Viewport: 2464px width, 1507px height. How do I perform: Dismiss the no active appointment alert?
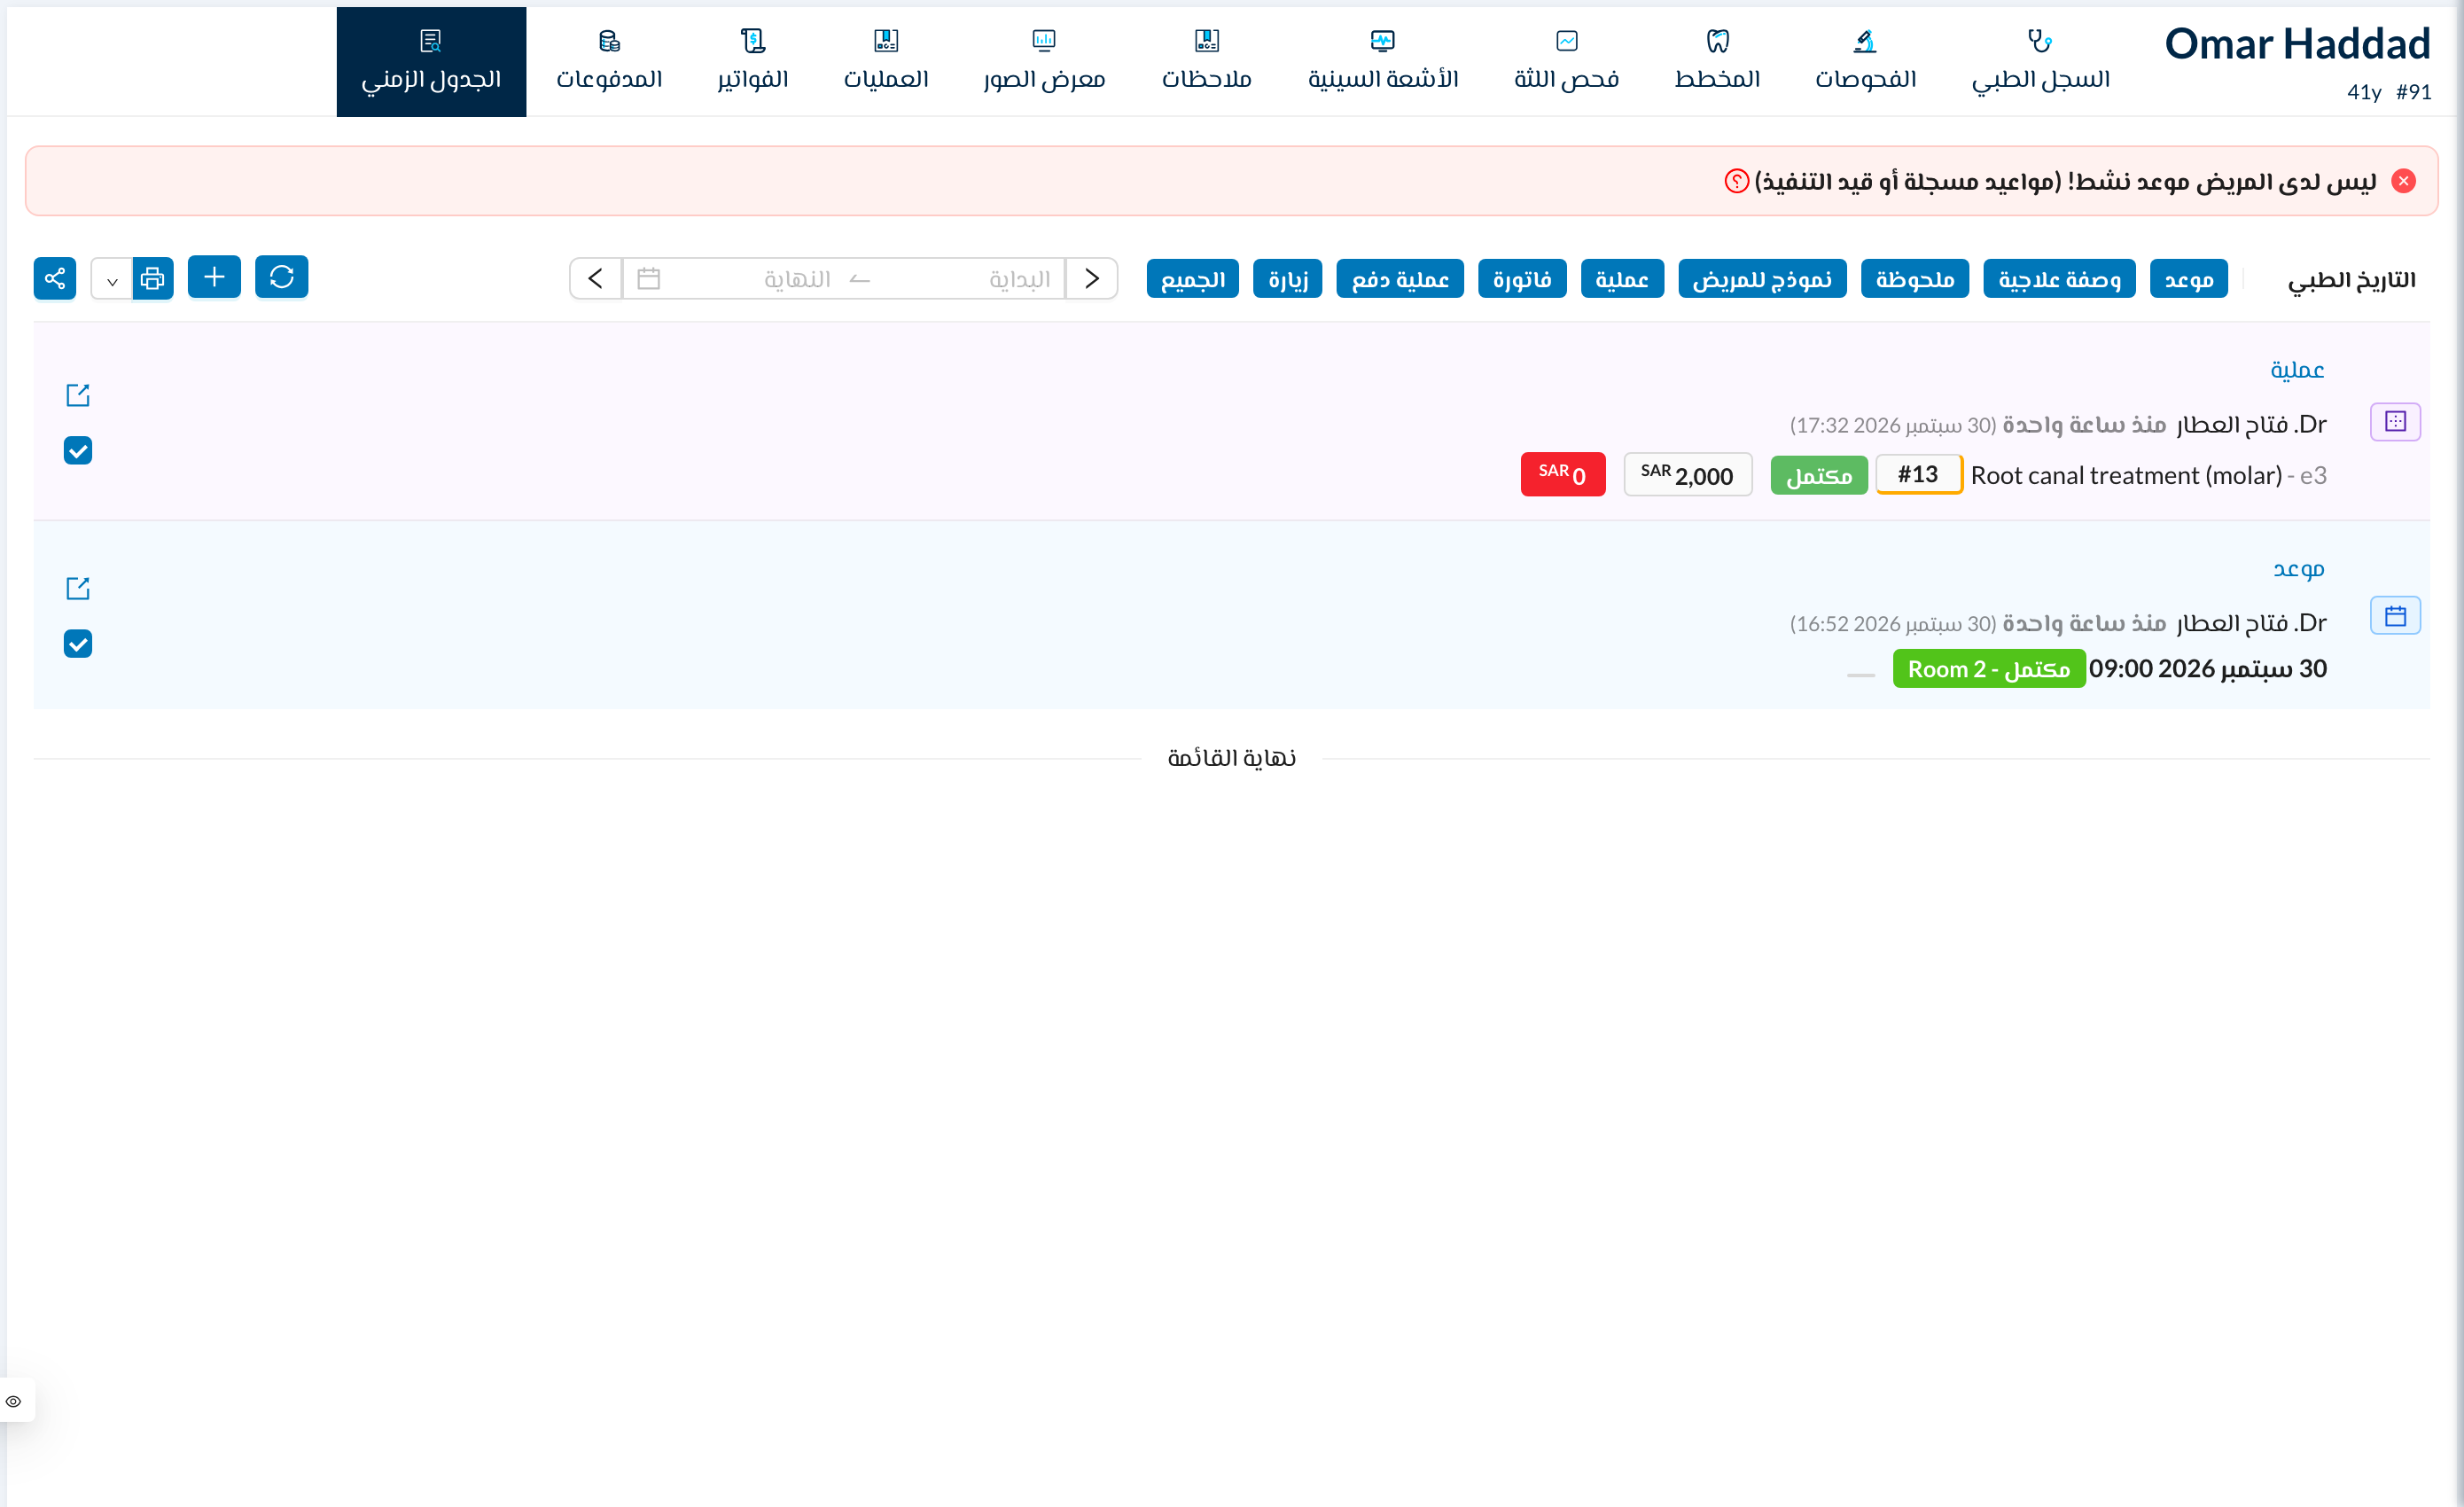pyautogui.click(x=2403, y=181)
